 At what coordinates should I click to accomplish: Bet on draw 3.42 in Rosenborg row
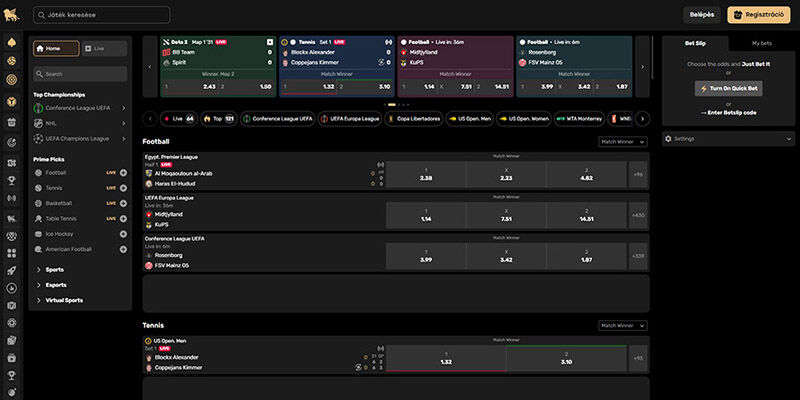click(506, 256)
